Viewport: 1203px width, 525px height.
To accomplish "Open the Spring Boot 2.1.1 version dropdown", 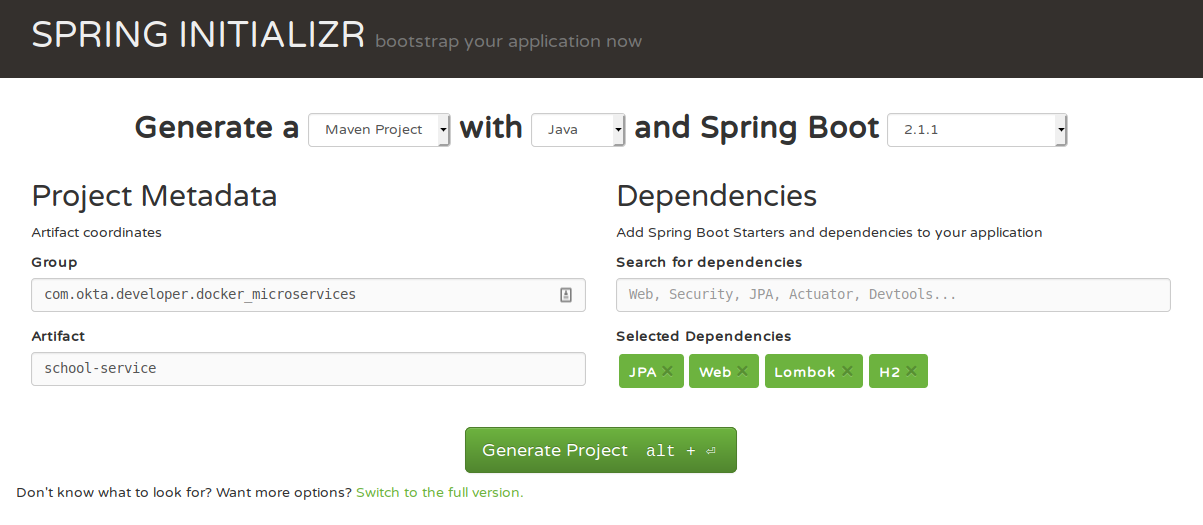I will point(977,130).
